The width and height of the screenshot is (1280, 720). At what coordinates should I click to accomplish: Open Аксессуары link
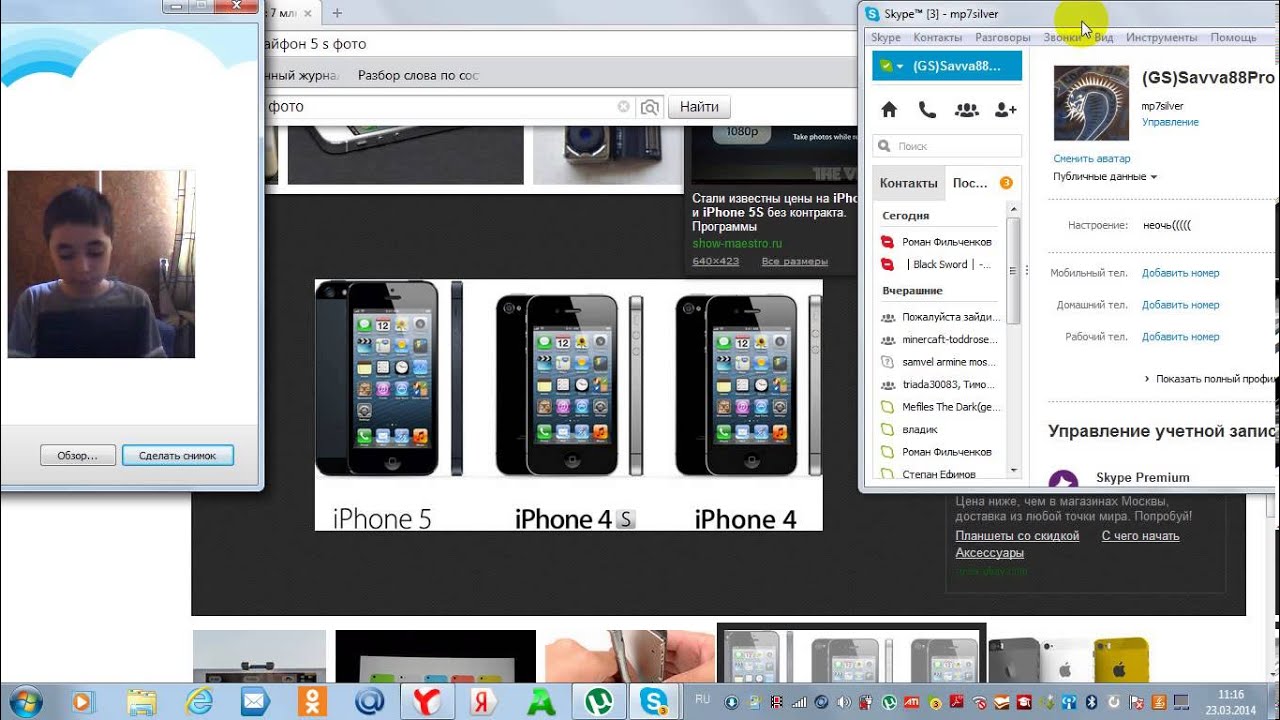click(989, 553)
